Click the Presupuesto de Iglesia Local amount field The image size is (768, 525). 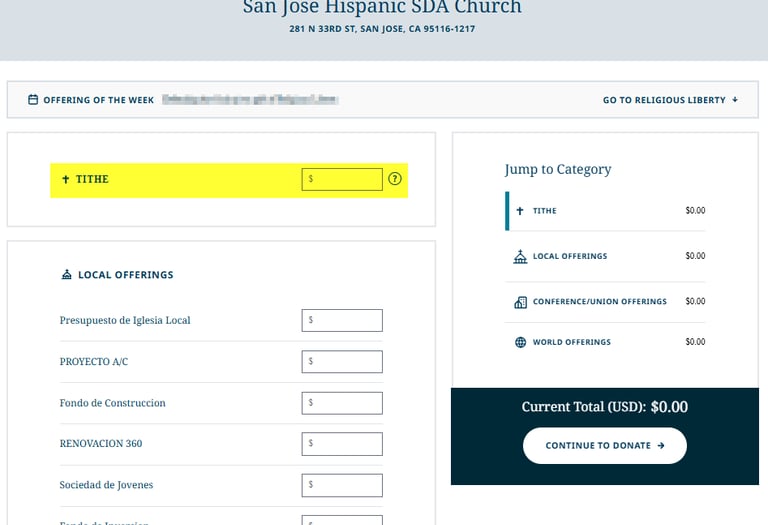[x=342, y=320]
